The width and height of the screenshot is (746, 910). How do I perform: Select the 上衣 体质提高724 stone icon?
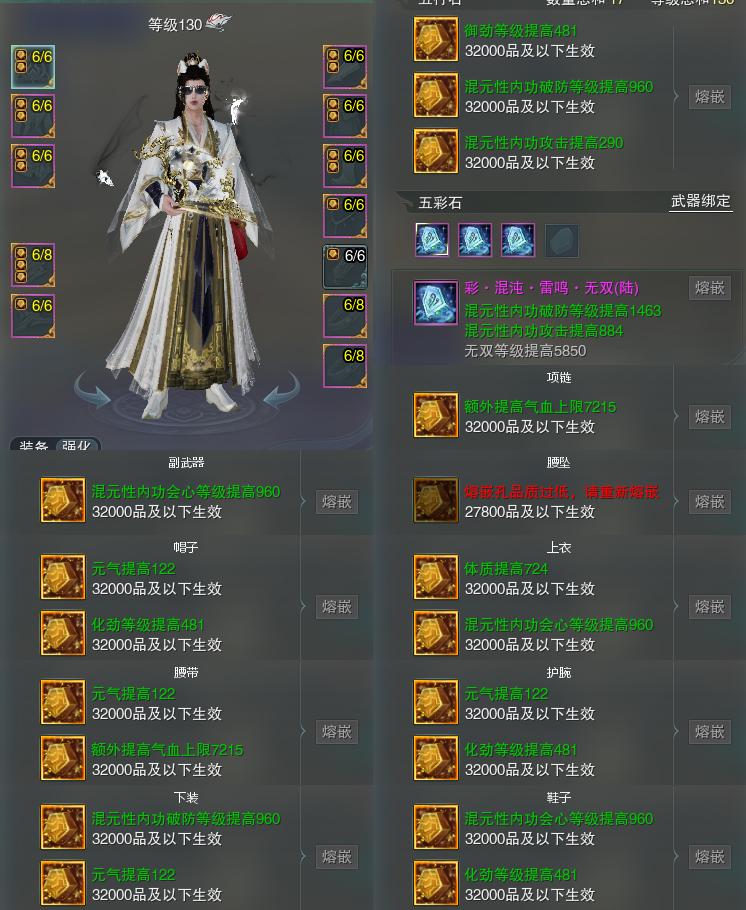coord(435,577)
